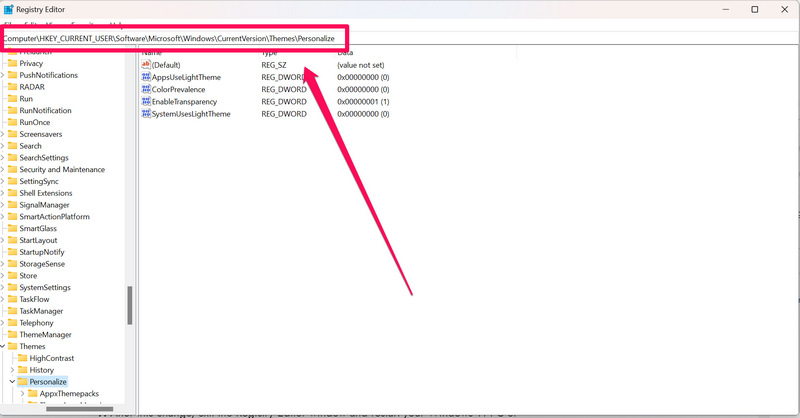This screenshot has height=418, width=800.
Task: Click EnableTransparency data 0x00000001 (1)
Action: click(363, 102)
